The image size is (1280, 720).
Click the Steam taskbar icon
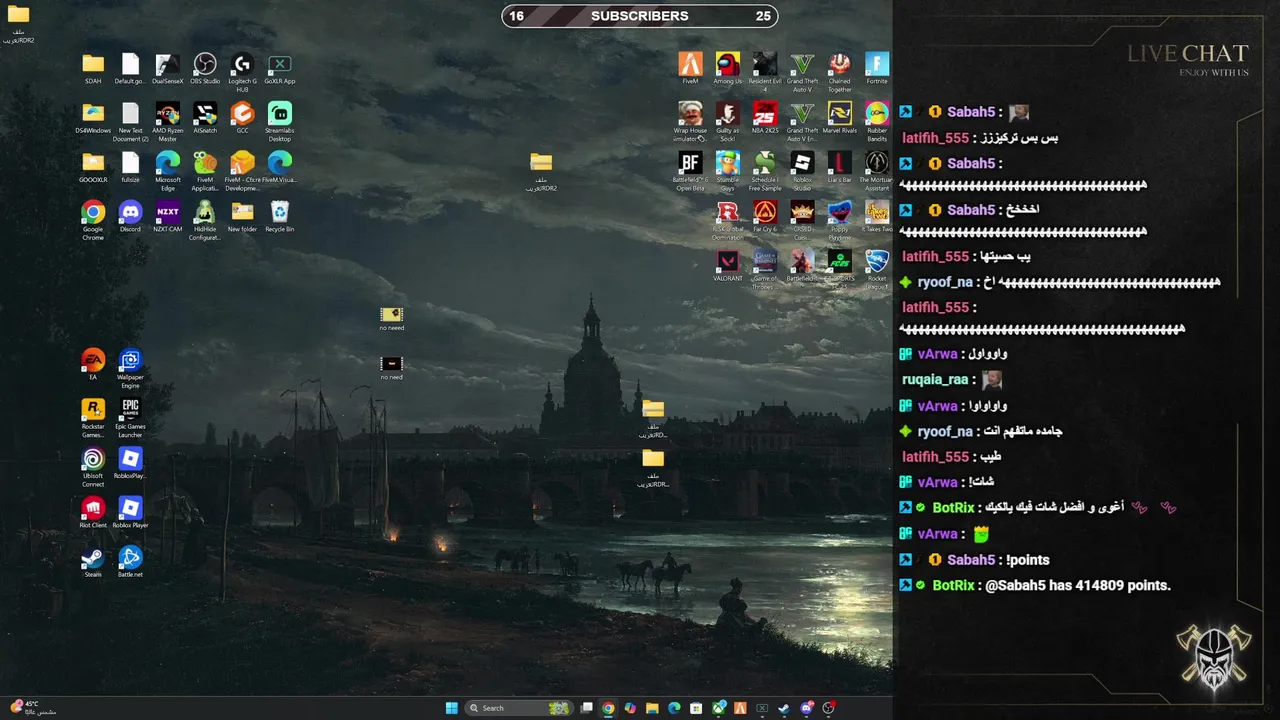784,708
